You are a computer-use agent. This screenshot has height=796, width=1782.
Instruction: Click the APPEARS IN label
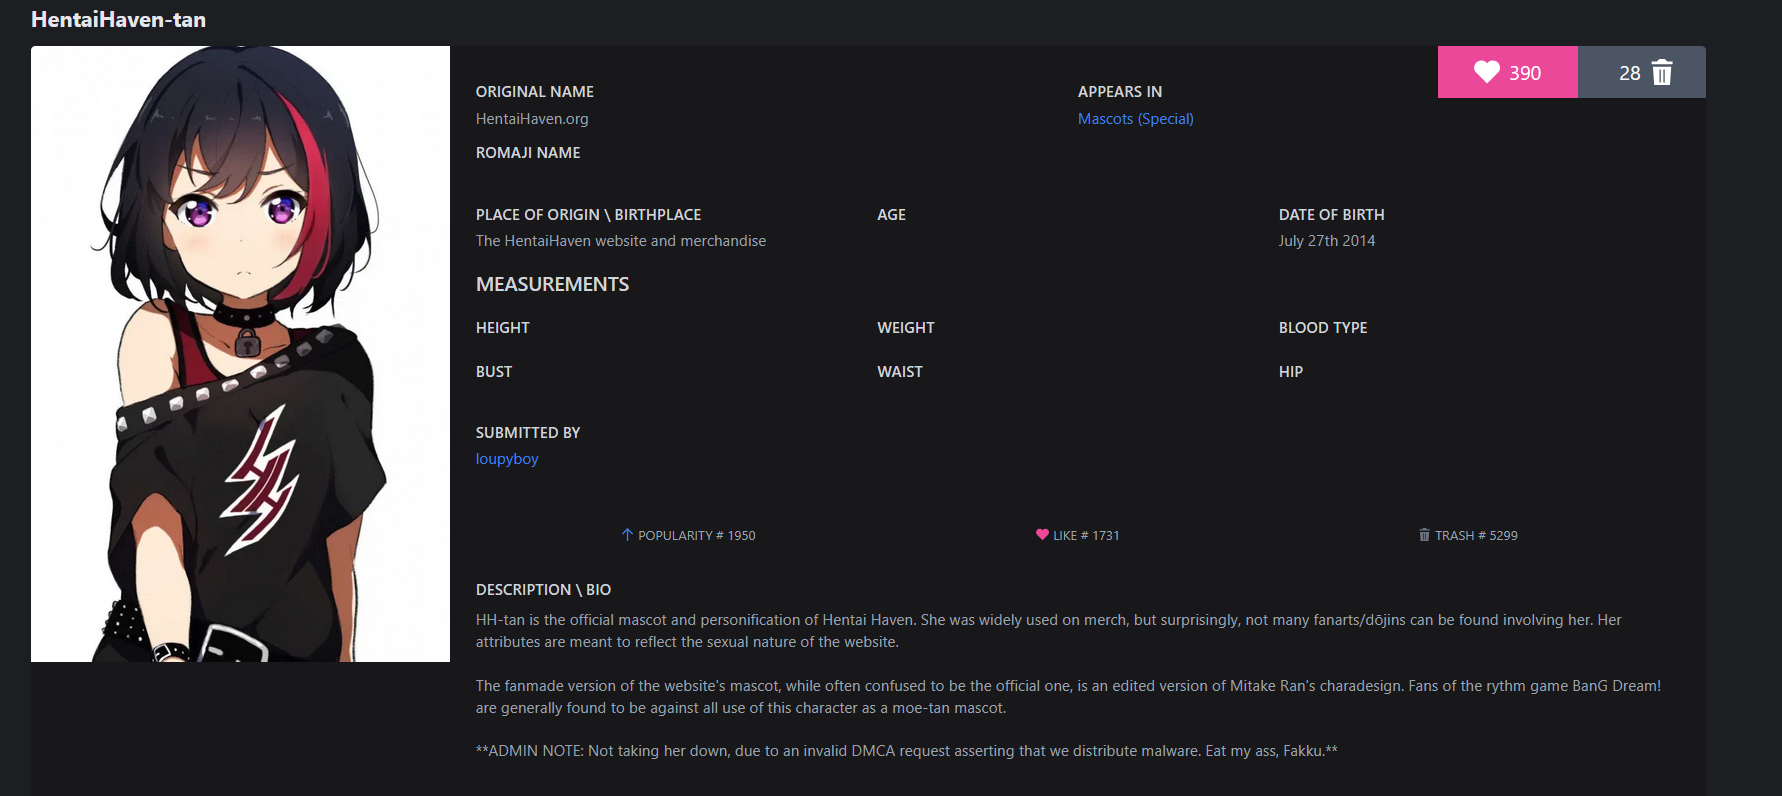(1120, 92)
